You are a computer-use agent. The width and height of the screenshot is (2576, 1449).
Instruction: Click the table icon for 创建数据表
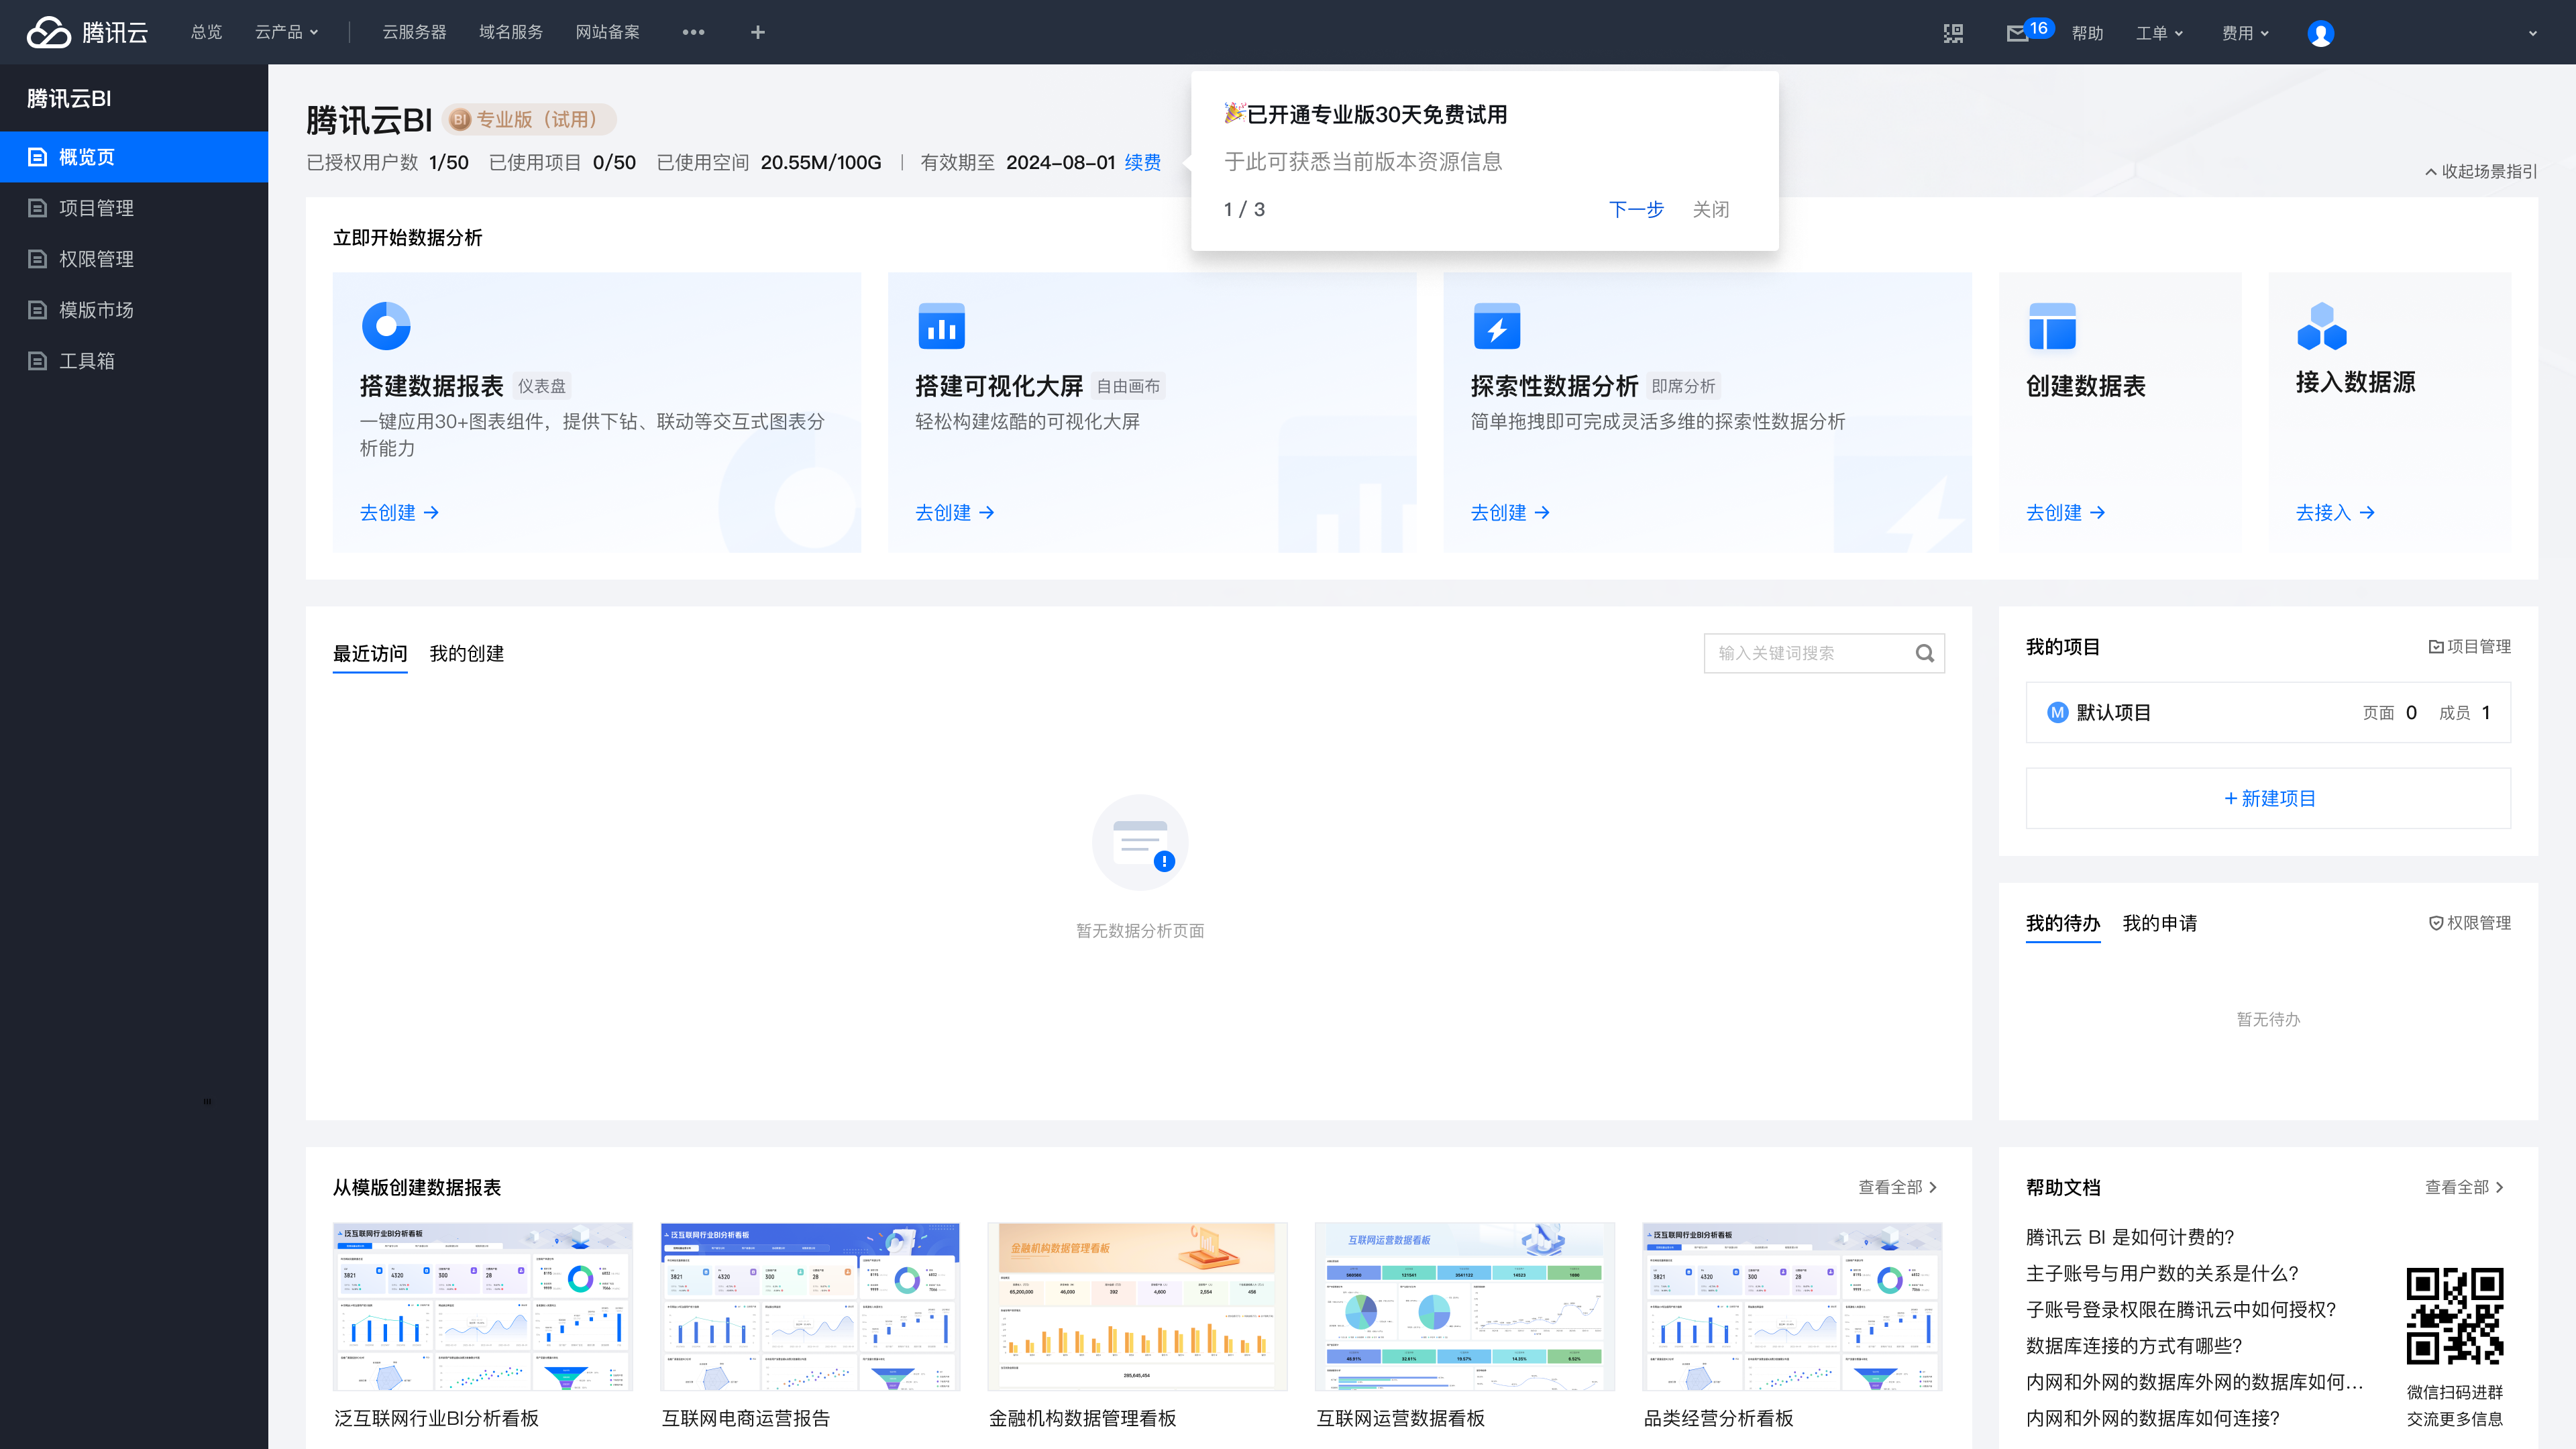[2052, 326]
